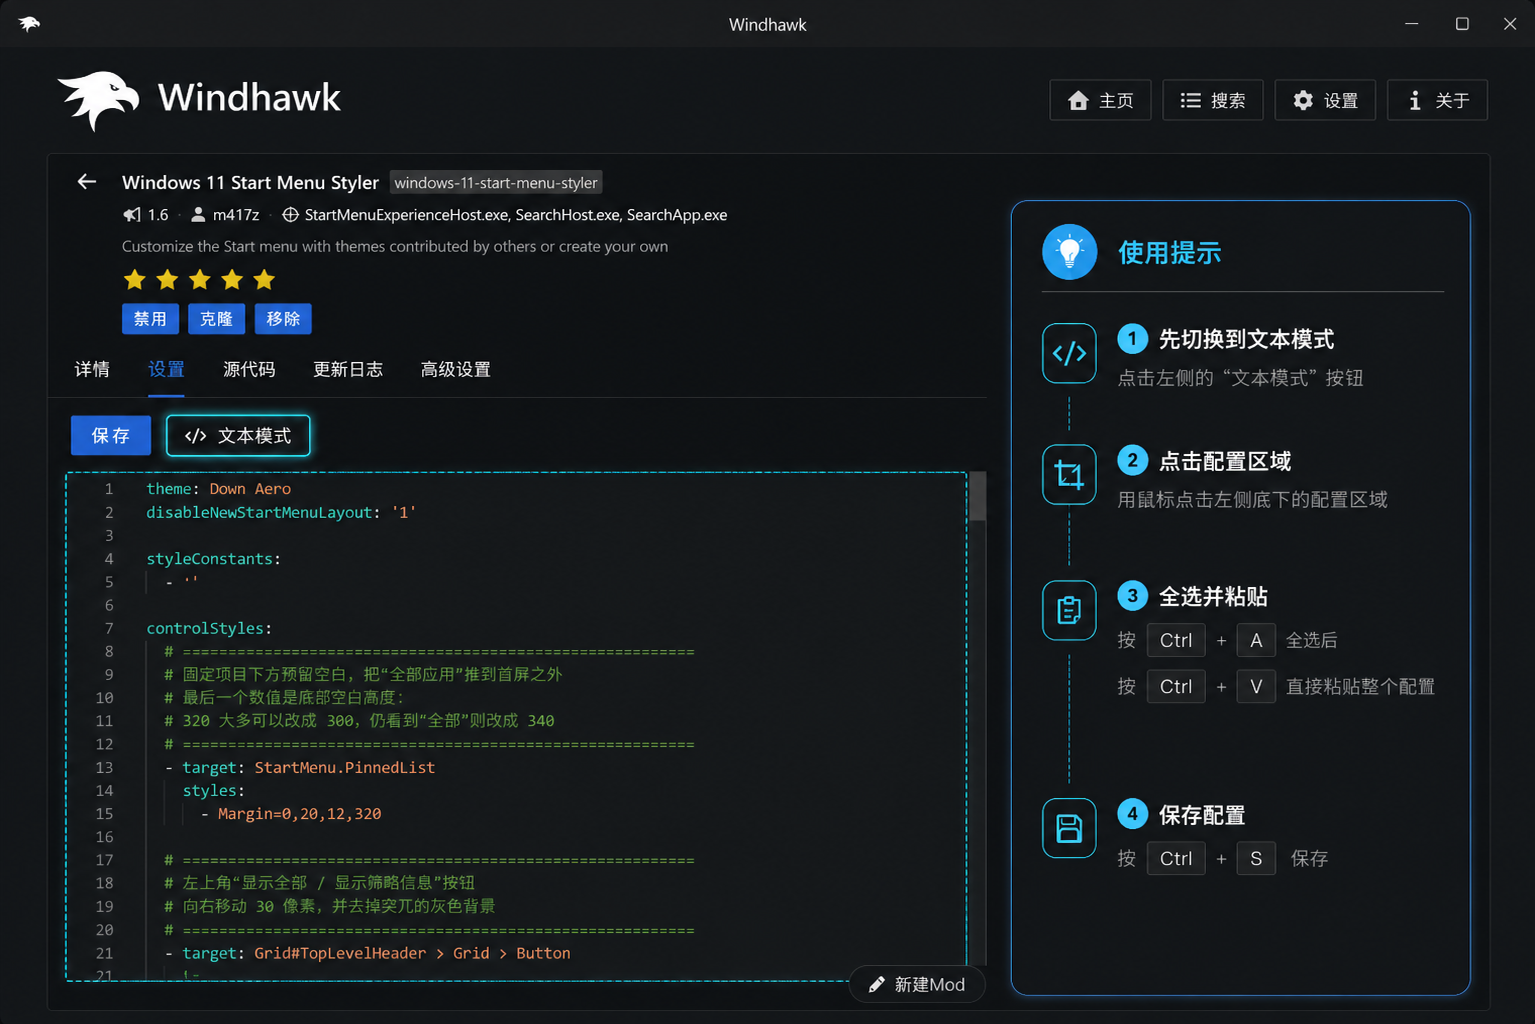1535x1024 pixels.
Task: Maximize the Windhawk window
Action: click(1462, 24)
